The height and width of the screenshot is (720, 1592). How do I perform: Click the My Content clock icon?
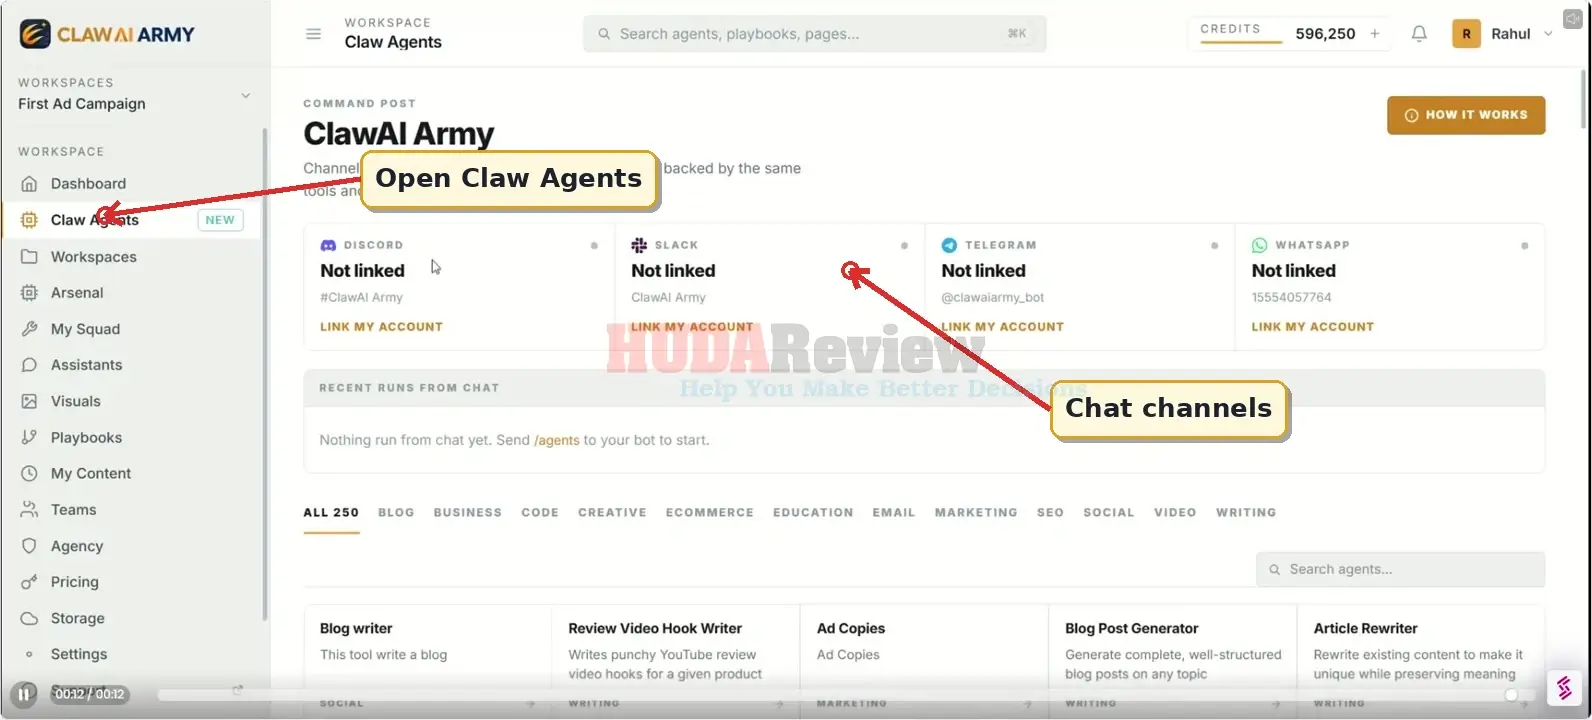29,473
